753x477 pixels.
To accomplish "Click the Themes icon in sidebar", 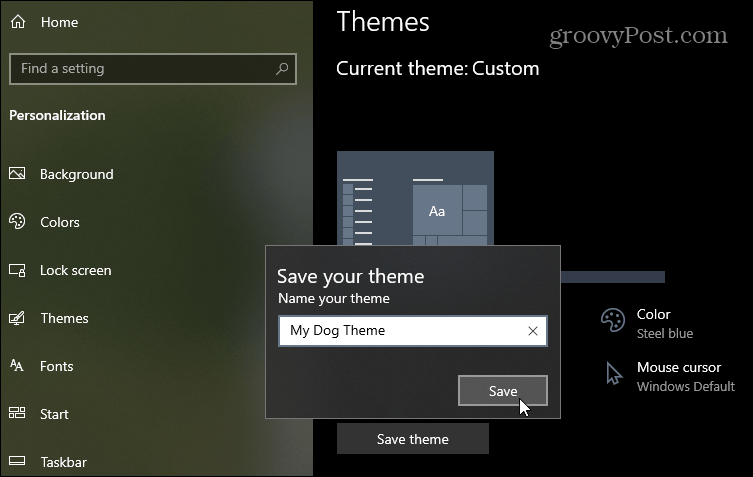I will 17,318.
